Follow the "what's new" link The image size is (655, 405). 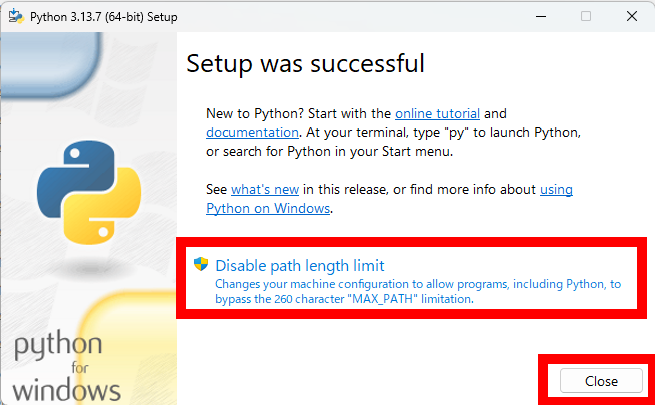click(x=265, y=189)
